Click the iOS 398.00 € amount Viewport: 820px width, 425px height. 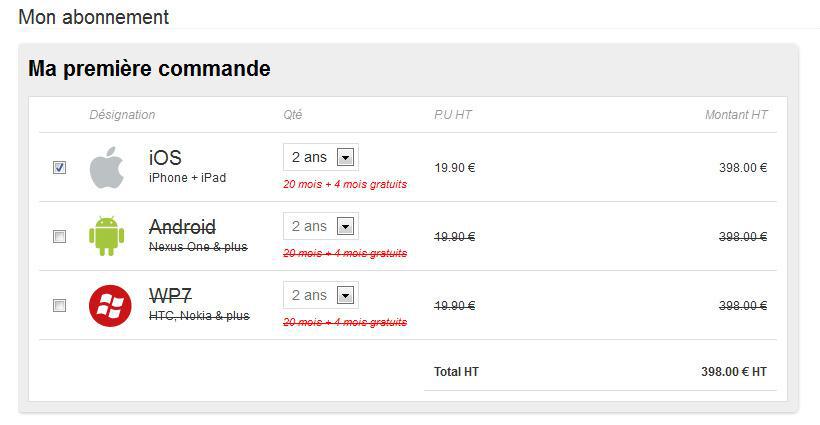[x=742, y=168]
